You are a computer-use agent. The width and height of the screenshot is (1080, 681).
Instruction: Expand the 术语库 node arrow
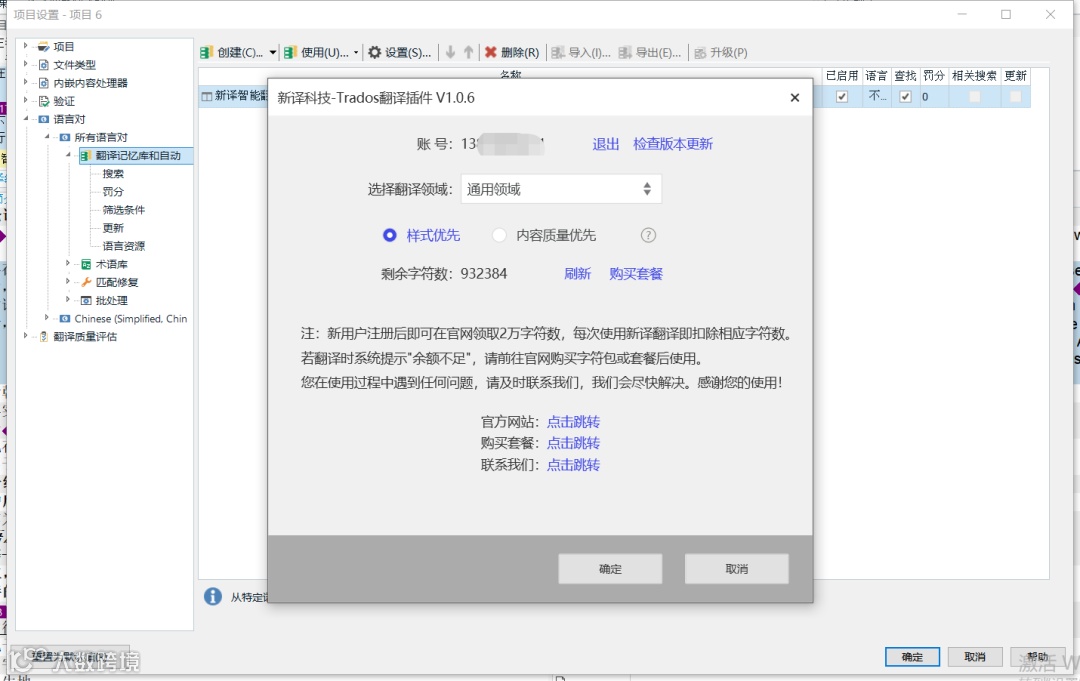(x=68, y=264)
